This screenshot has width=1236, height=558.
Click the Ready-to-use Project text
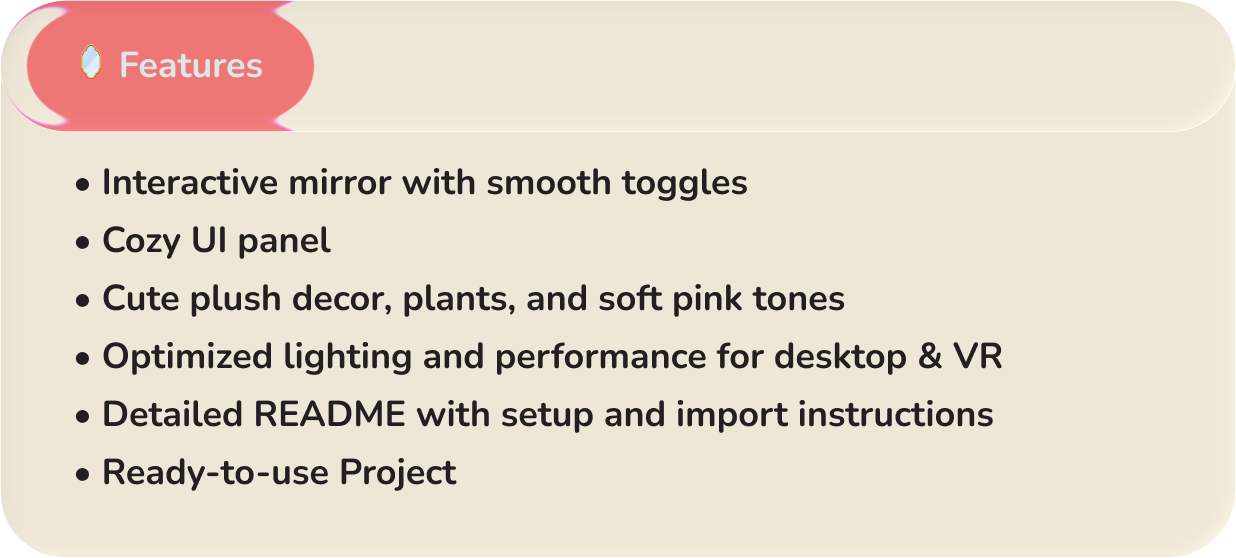coord(279,472)
